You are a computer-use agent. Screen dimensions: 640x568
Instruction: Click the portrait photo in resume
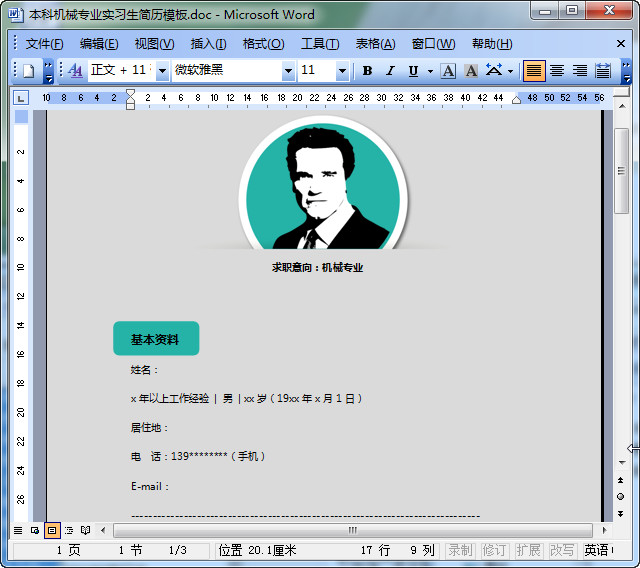click(x=323, y=184)
